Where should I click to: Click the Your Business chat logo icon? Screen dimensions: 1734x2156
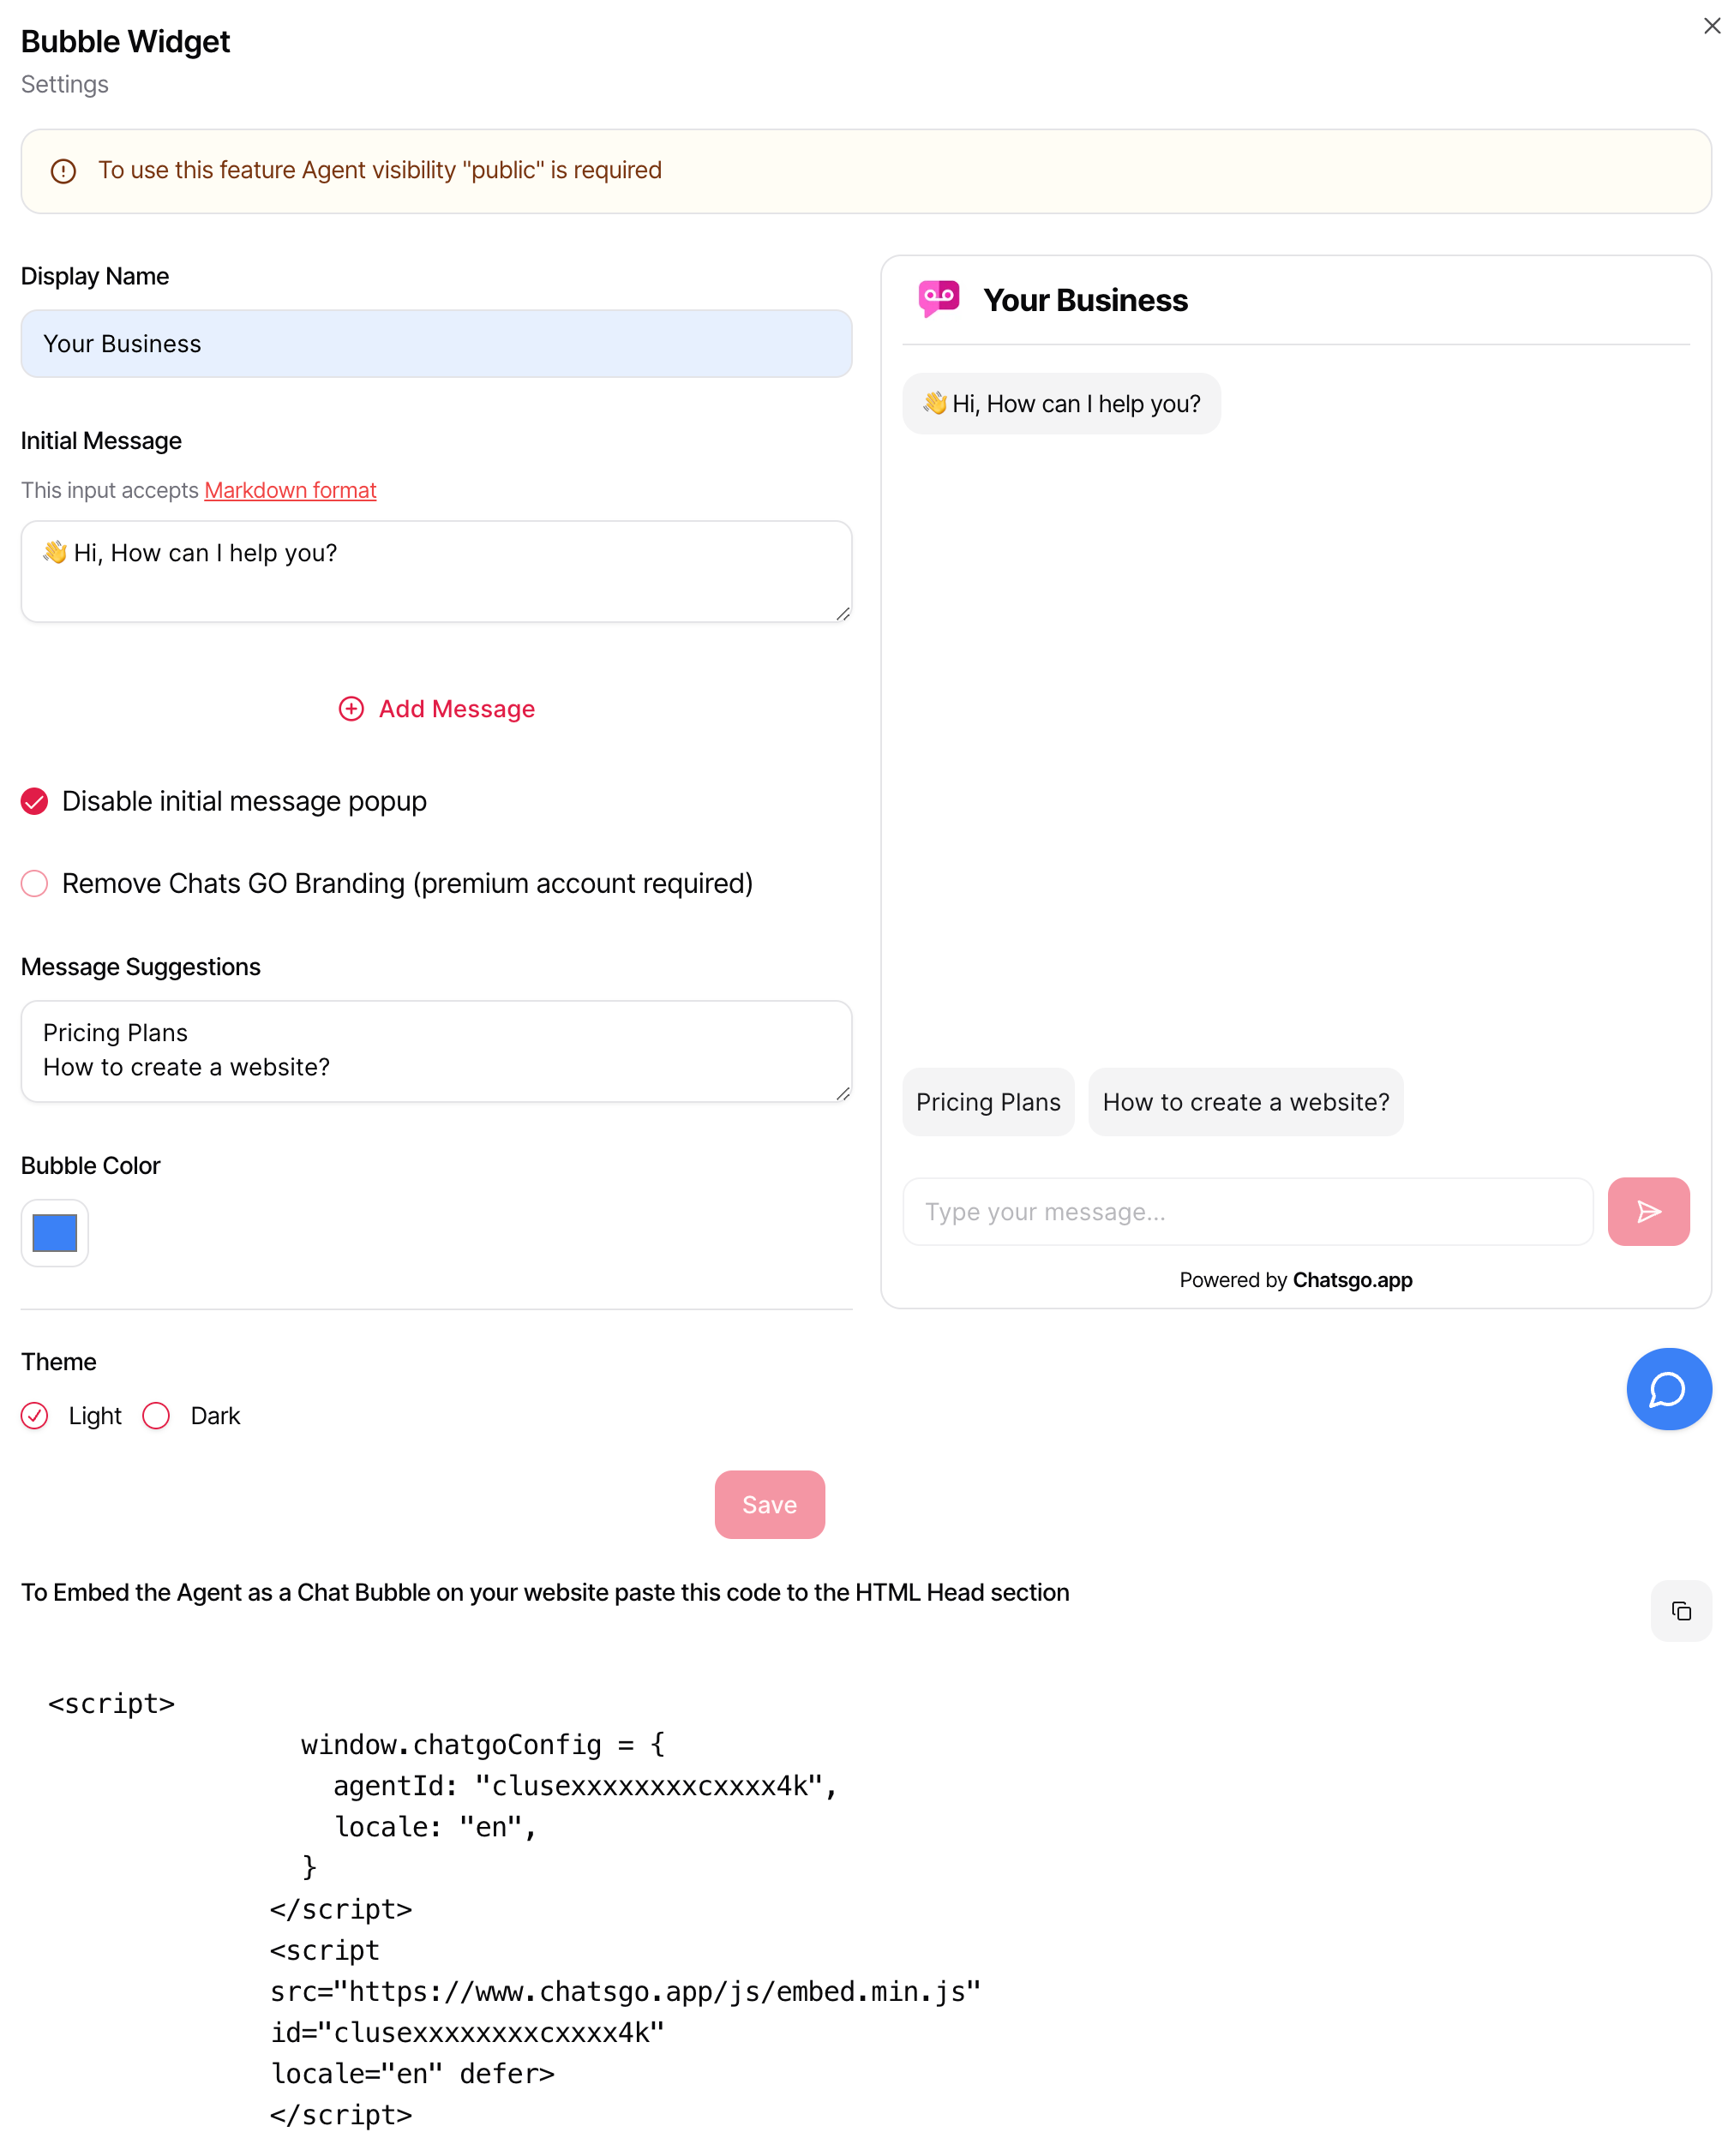point(938,299)
